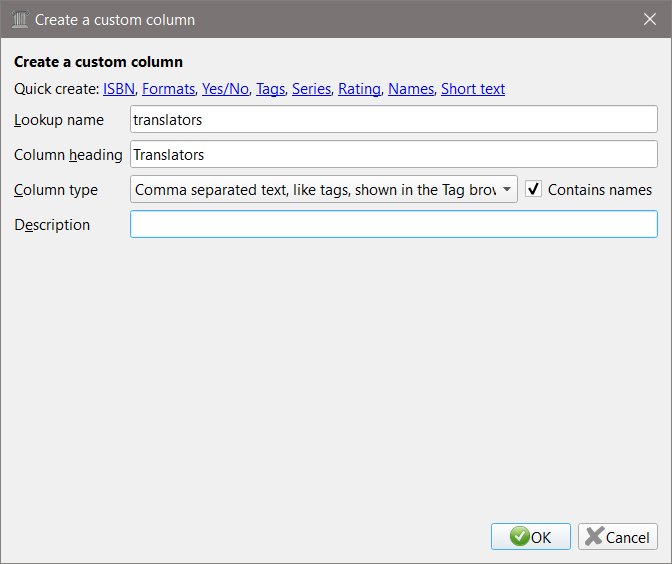Click the calibre library icon in title bar
This screenshot has width=672, height=564.
[19, 19]
